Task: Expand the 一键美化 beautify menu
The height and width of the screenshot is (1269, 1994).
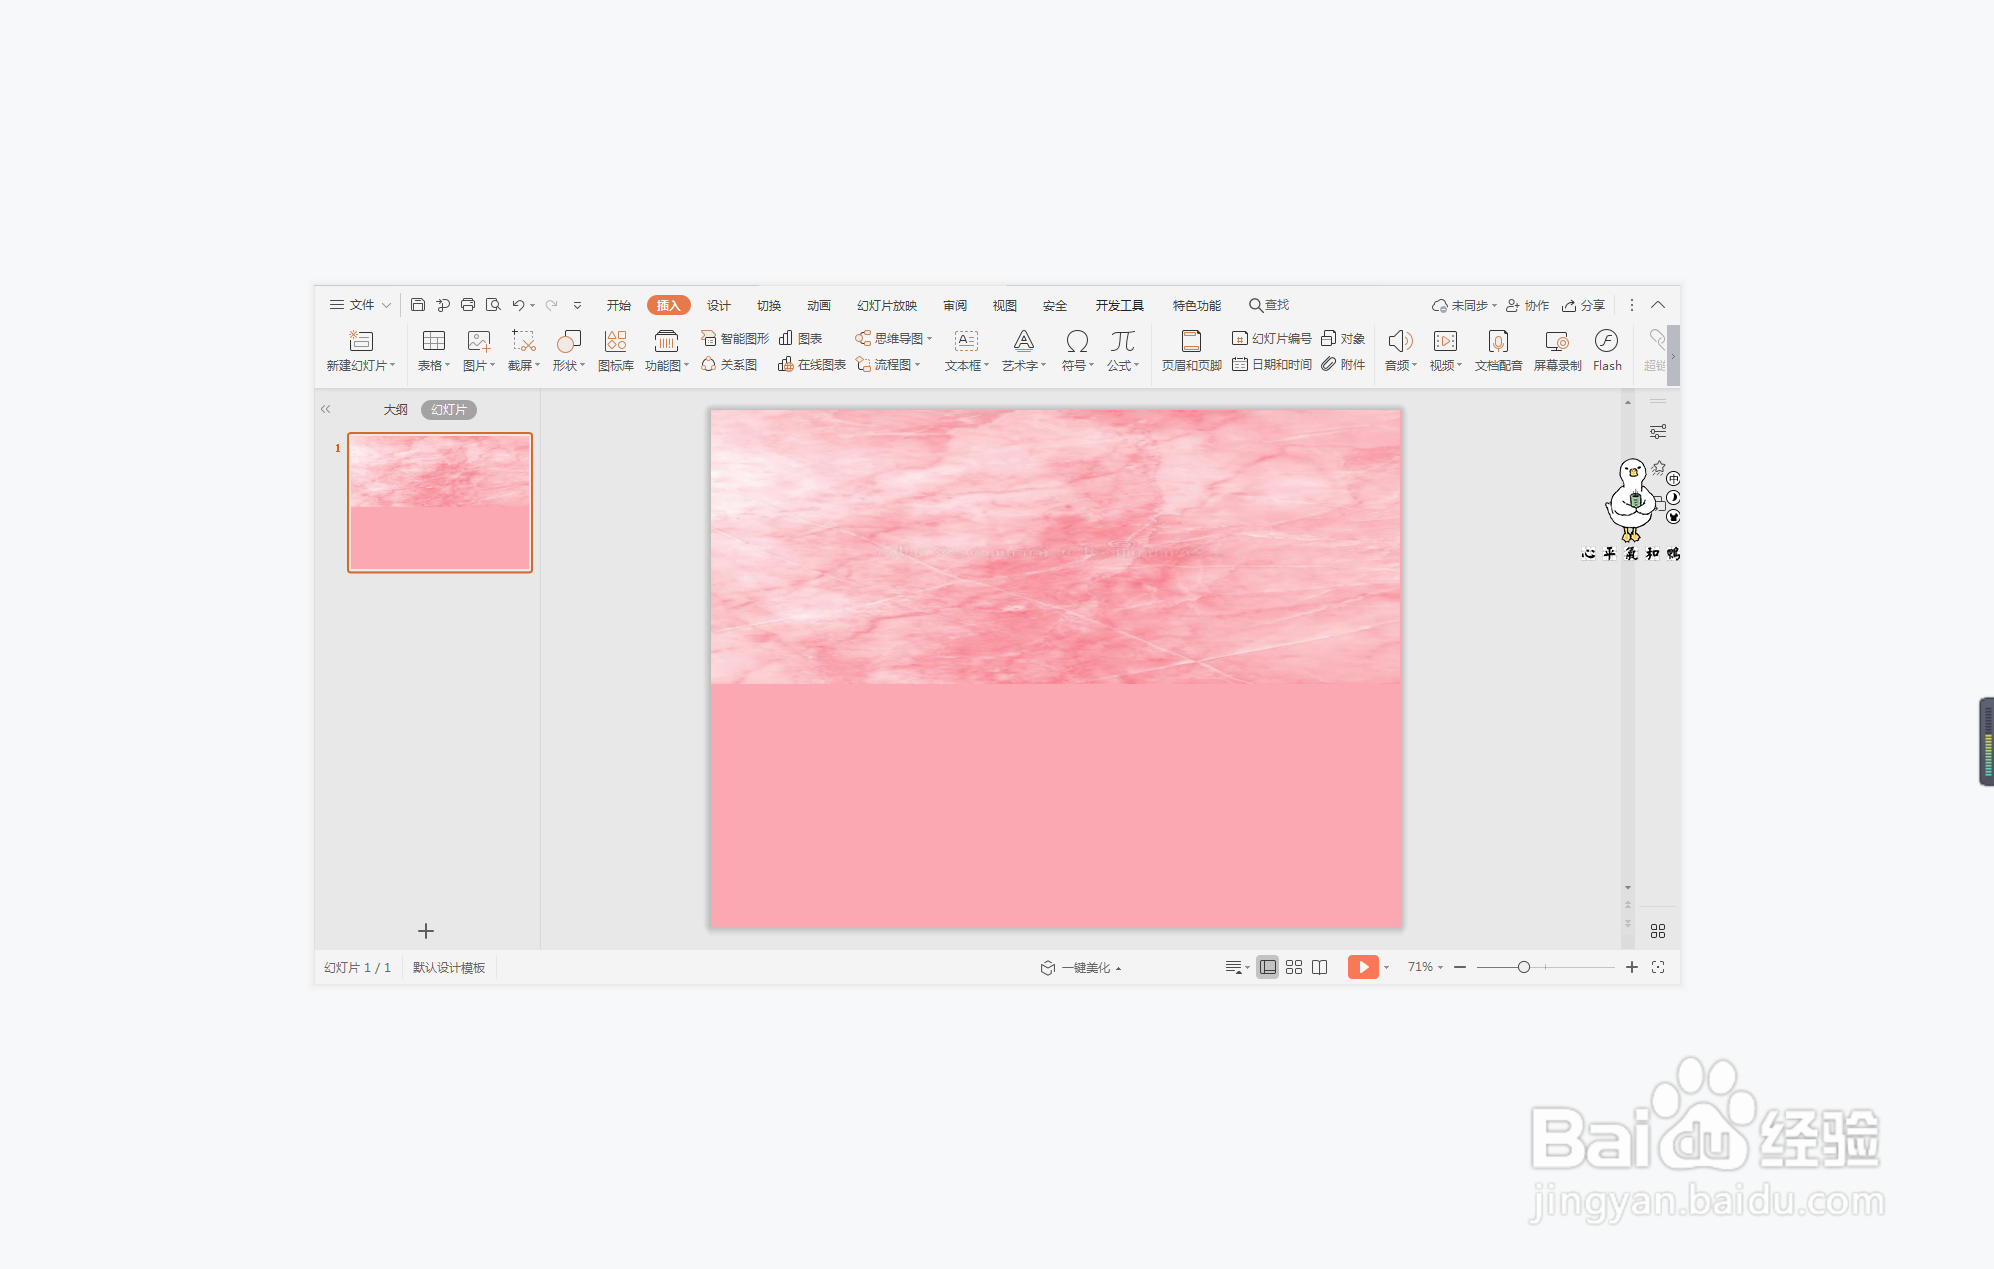Action: (1081, 968)
